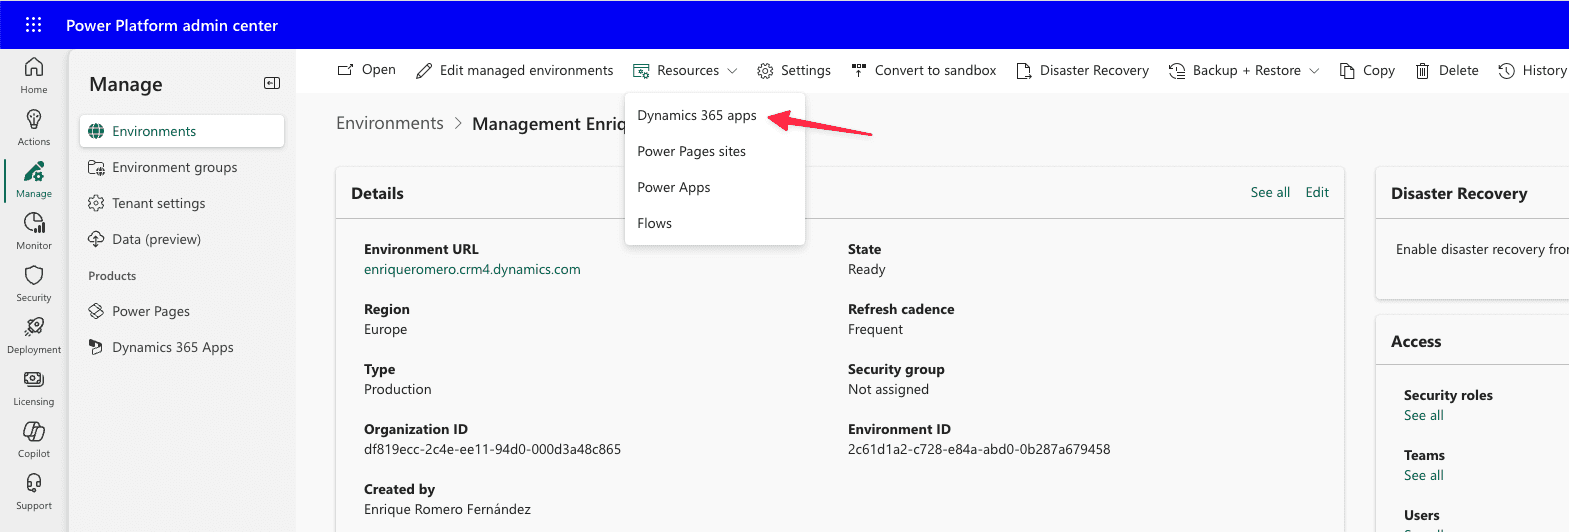This screenshot has width=1569, height=532.
Task: Click See all in Details
Action: click(1270, 192)
